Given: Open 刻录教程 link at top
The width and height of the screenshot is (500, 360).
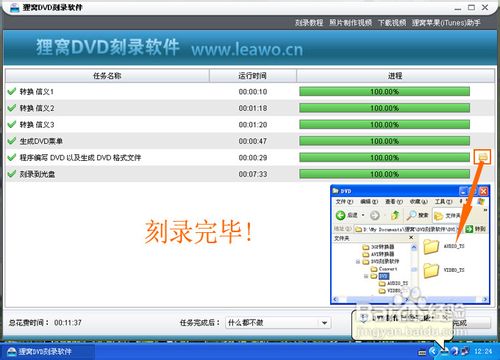Looking at the screenshot, I should tap(309, 23).
